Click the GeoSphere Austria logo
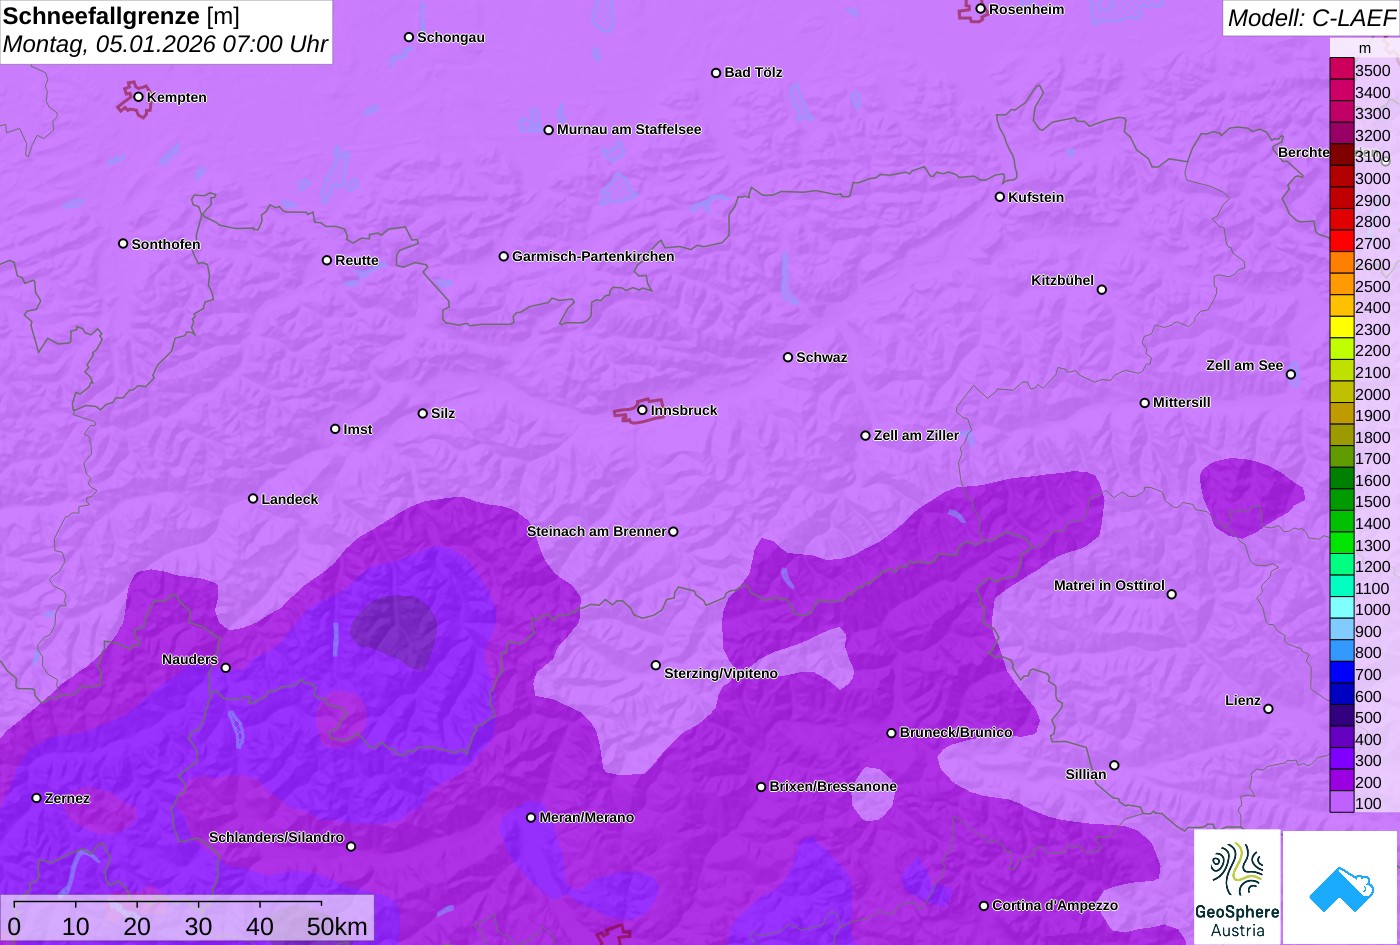 (x=1237, y=887)
